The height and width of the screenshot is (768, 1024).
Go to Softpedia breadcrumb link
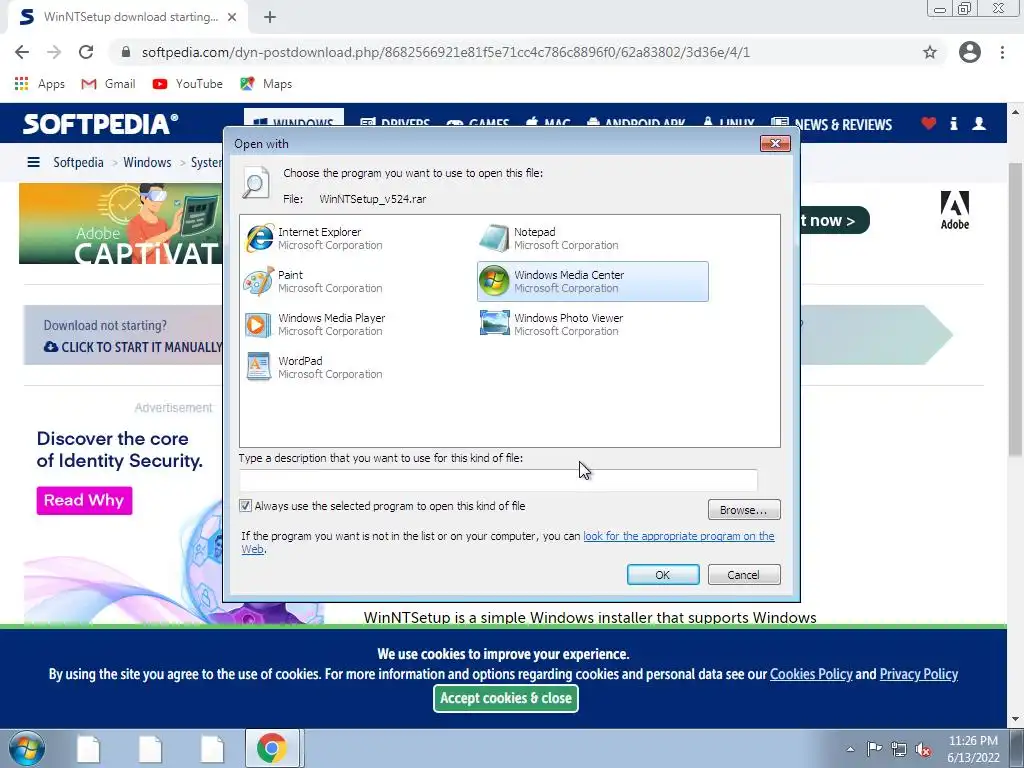coord(78,162)
